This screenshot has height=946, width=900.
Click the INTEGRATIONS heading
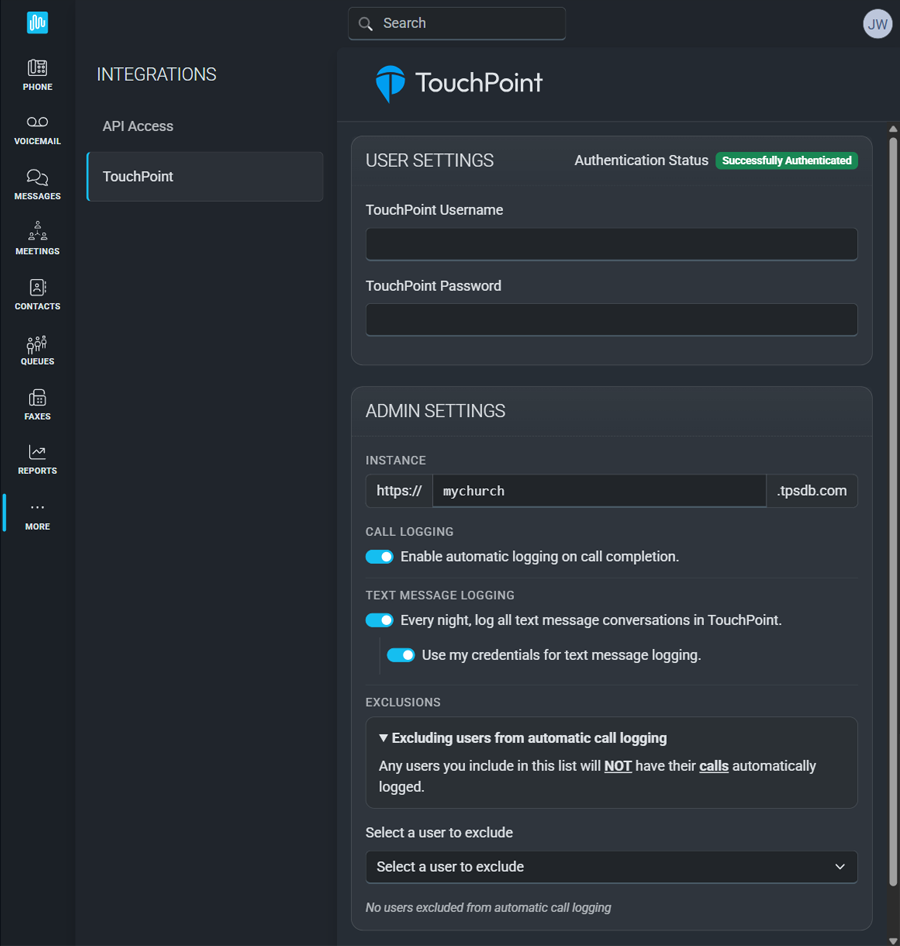156,74
